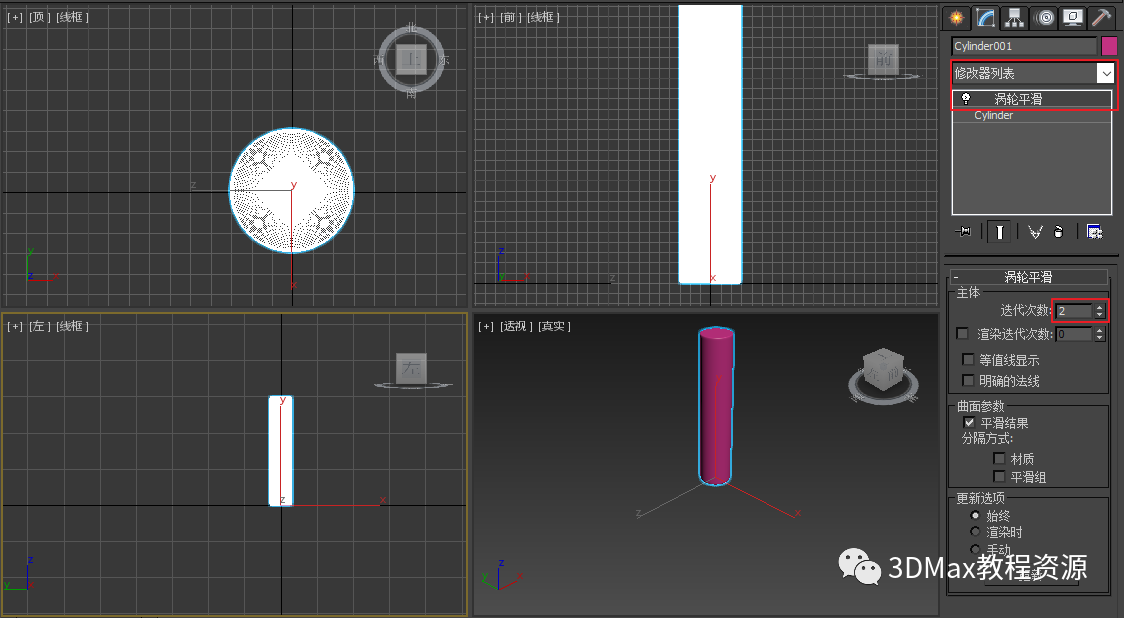Click the ViewCube in the left viewport
Viewport: 1125px width, 618px height.
tap(412, 370)
